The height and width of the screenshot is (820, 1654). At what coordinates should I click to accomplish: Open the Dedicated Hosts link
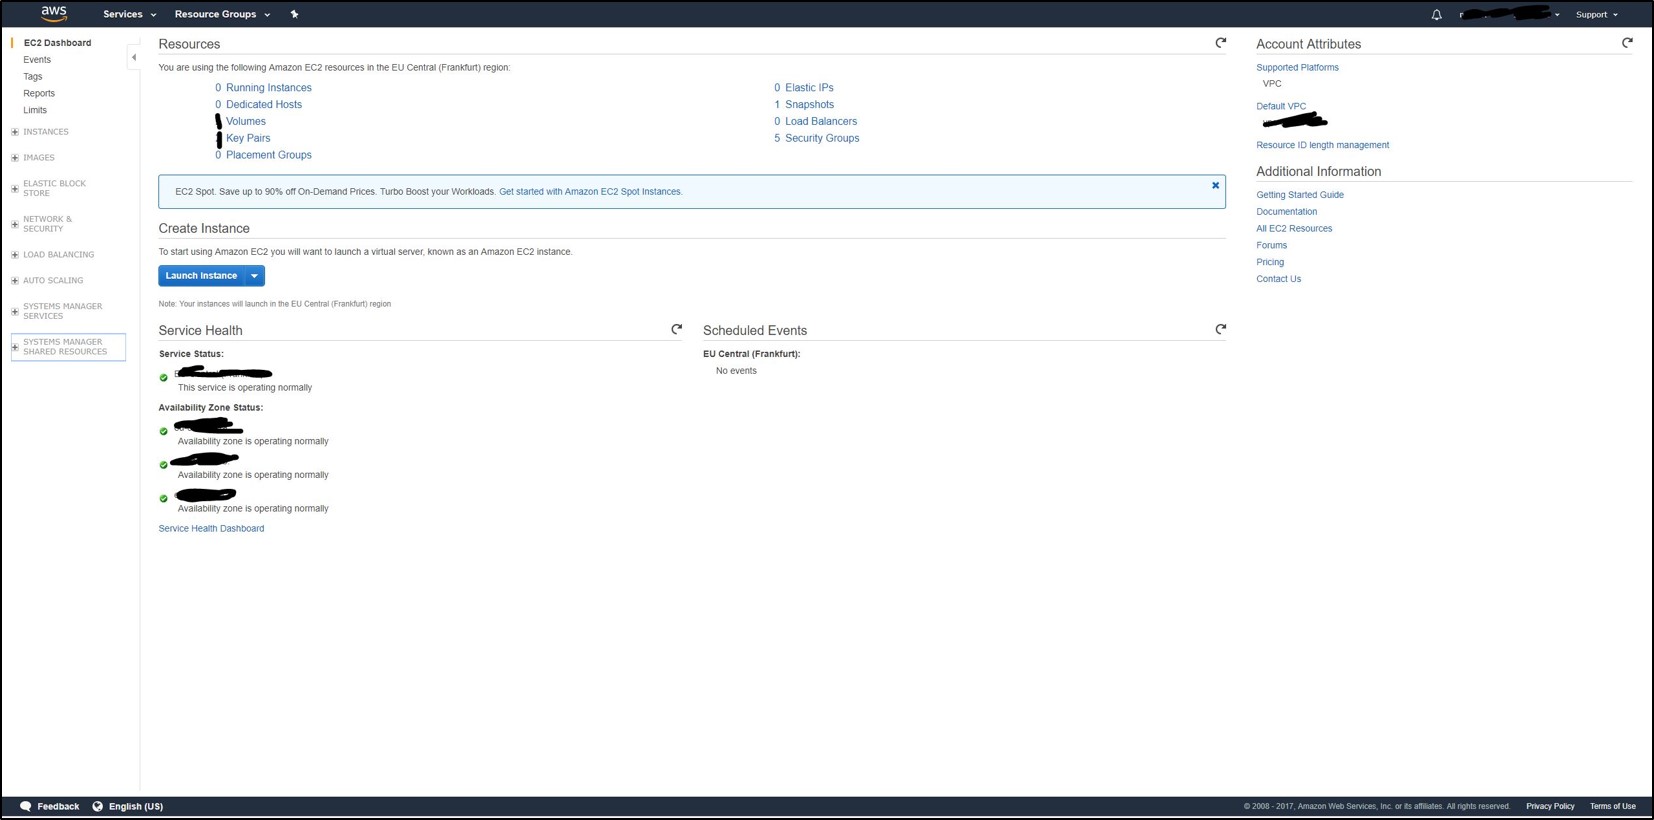(264, 105)
